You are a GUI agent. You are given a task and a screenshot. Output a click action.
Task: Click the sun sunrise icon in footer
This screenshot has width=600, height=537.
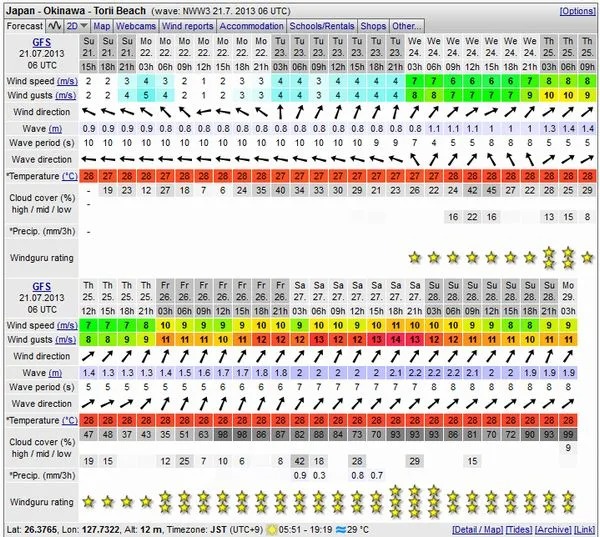tap(272, 530)
